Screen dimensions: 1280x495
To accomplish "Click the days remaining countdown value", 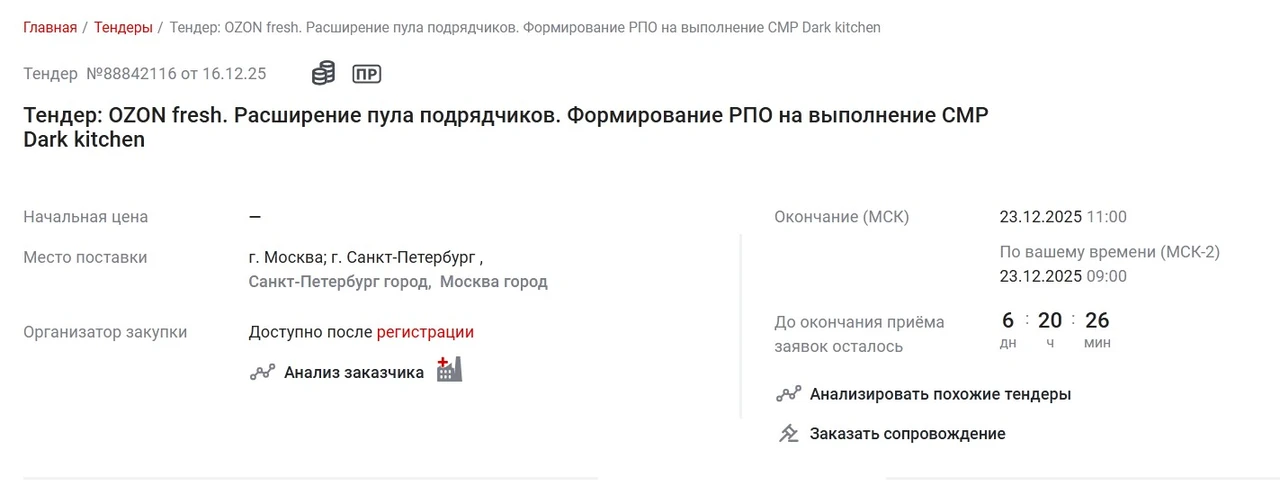I will tap(1008, 320).
